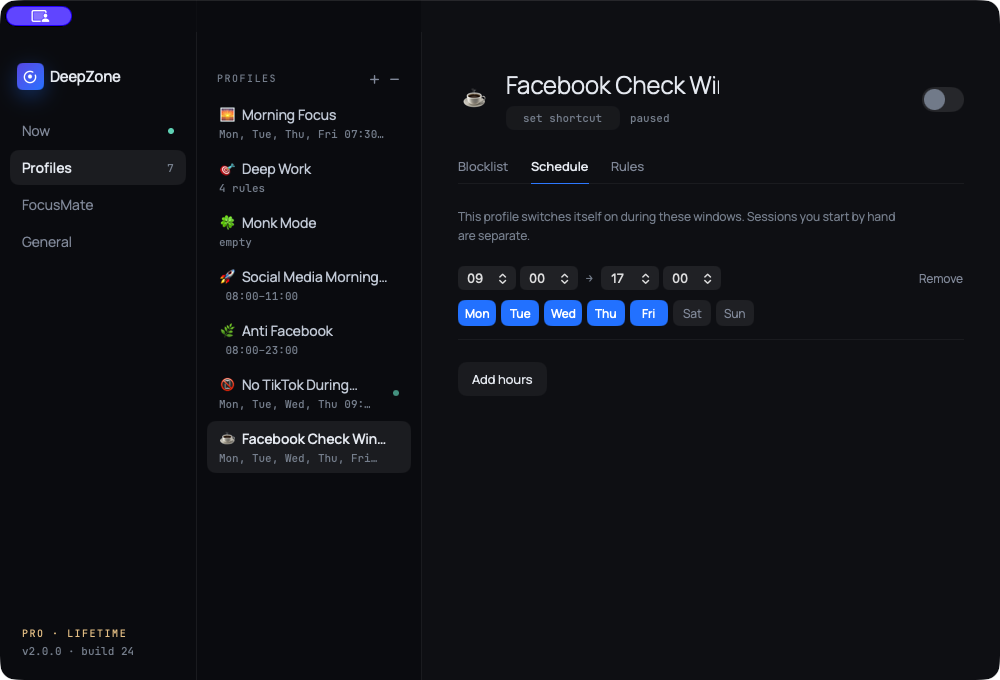Click the purple screen-share indicator pill
Screen dimensions: 1000x680
click(39, 16)
